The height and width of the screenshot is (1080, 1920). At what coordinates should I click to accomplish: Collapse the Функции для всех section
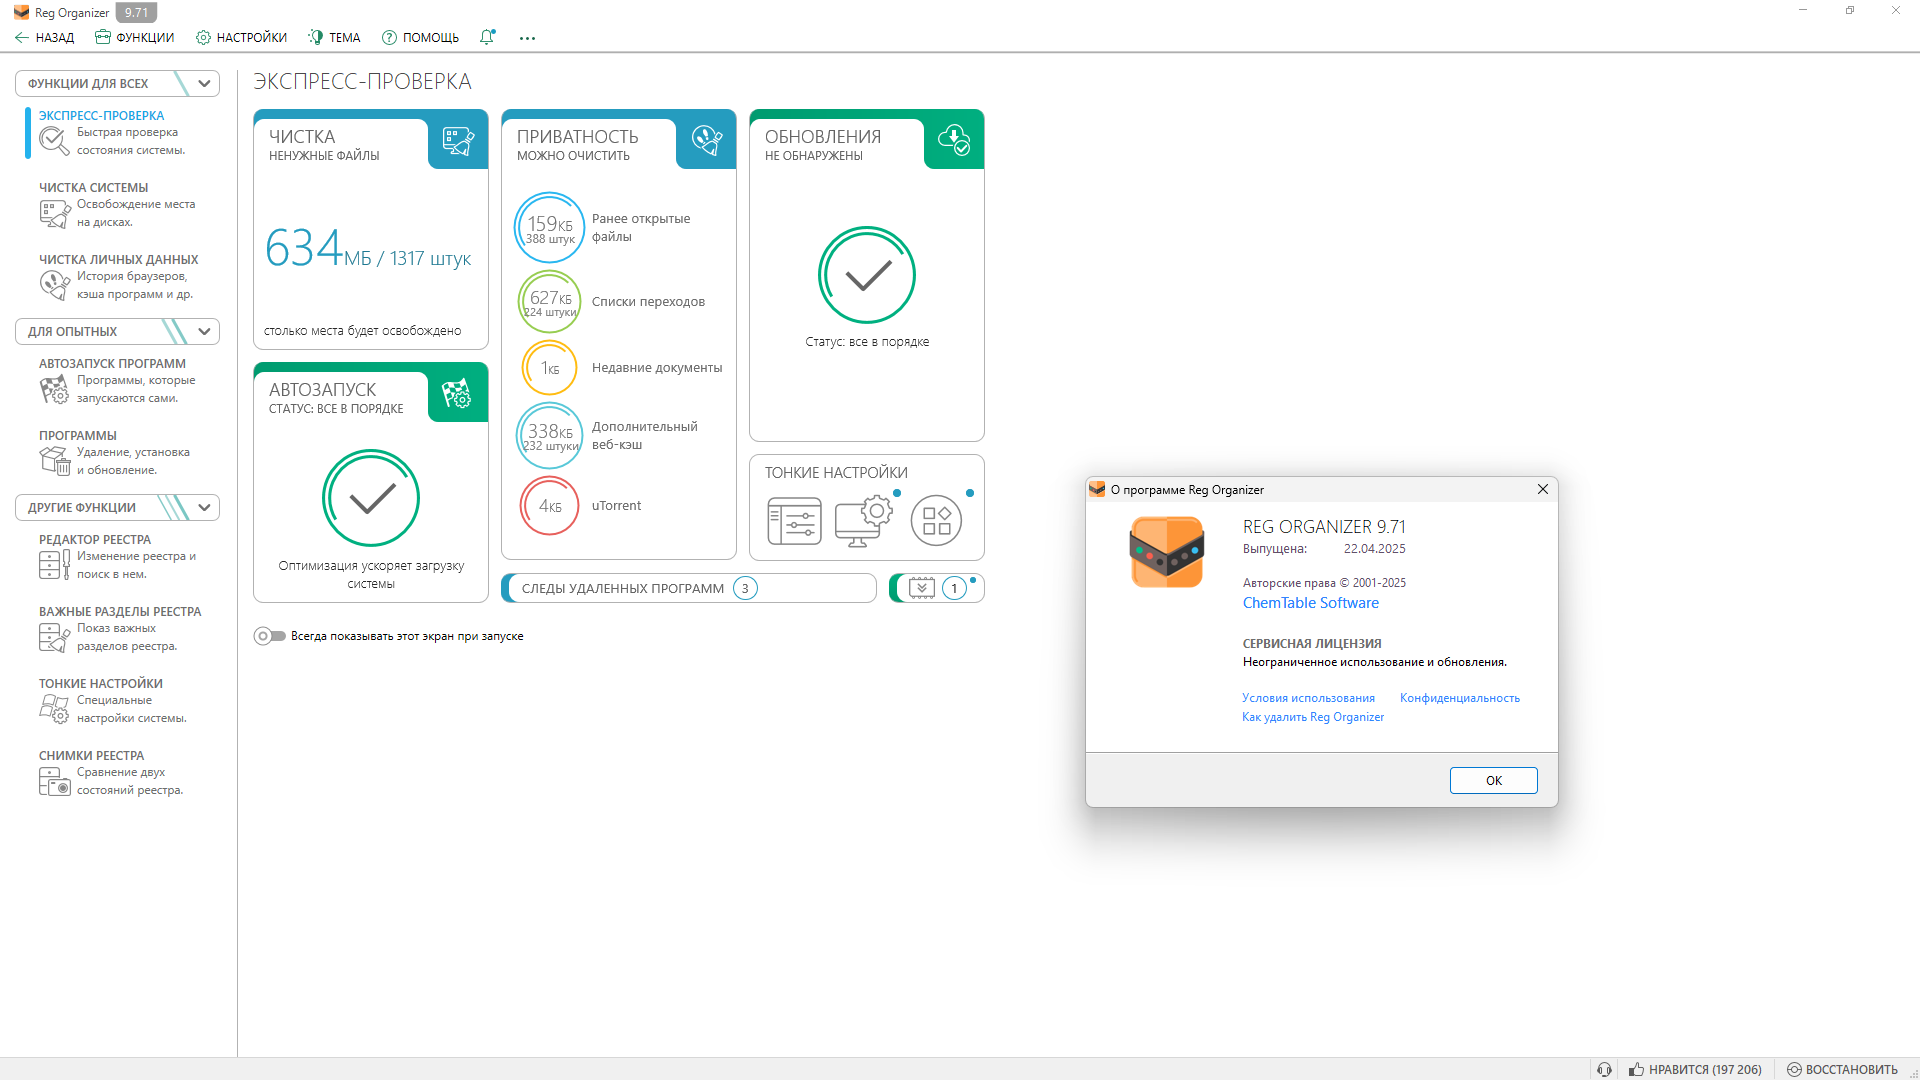pos(204,83)
